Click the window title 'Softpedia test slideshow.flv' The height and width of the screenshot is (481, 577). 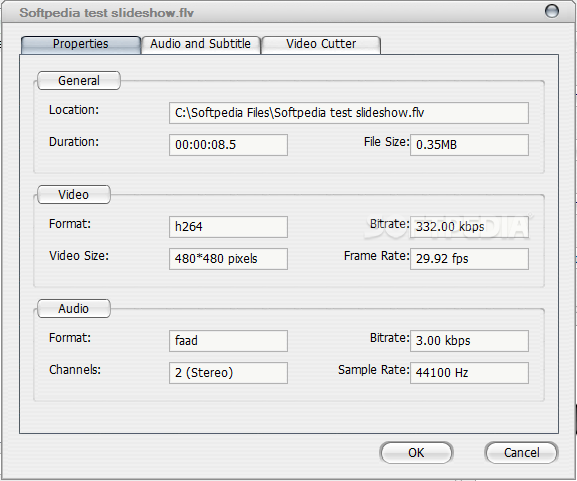pyautogui.click(x=106, y=13)
